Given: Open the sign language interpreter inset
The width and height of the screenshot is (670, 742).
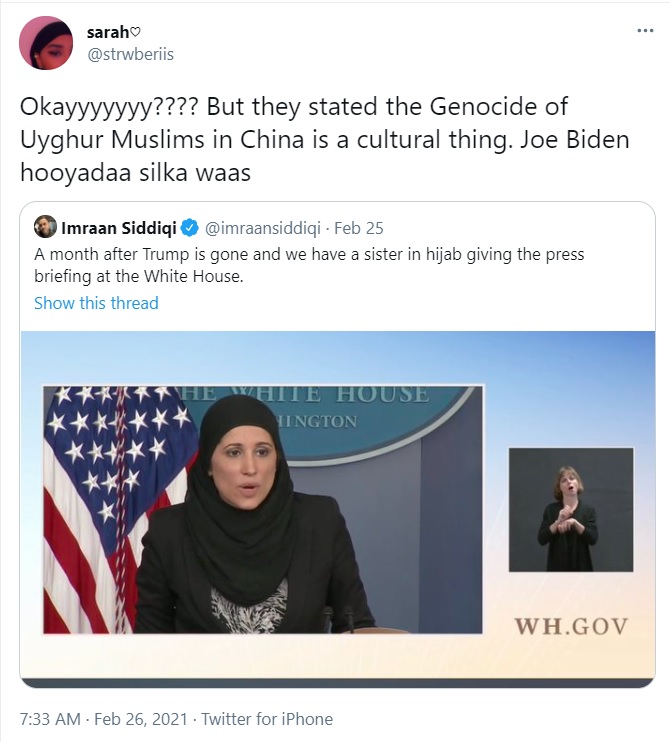Looking at the screenshot, I should [x=571, y=510].
